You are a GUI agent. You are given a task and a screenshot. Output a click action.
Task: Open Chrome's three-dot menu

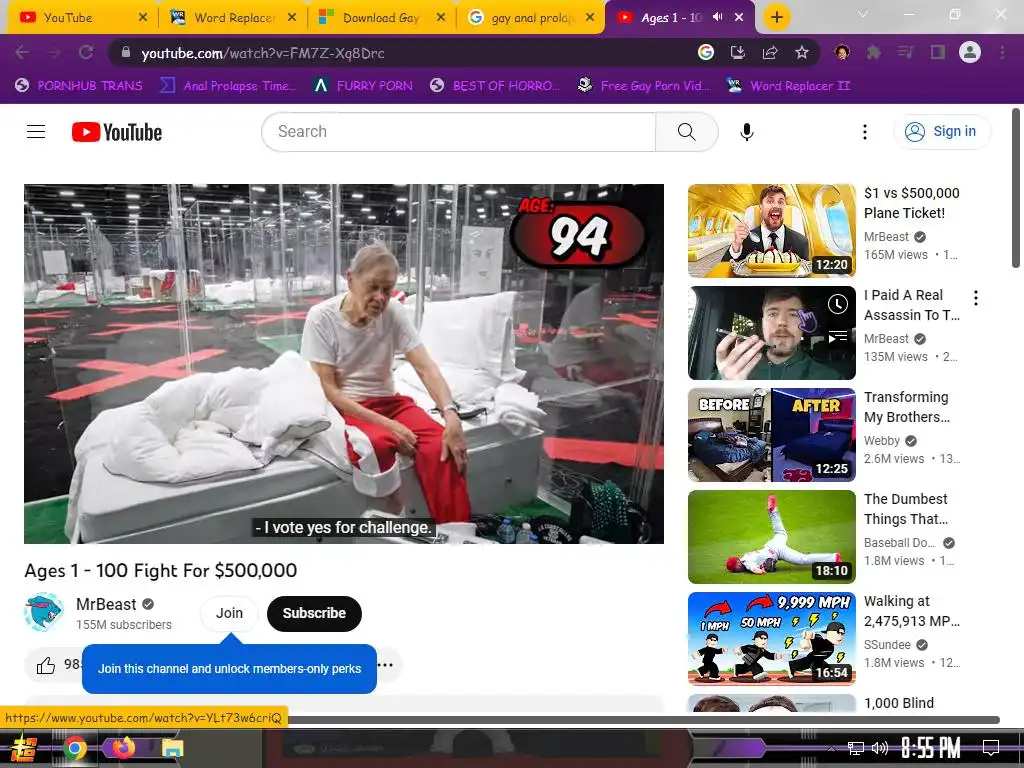coord(1002,53)
